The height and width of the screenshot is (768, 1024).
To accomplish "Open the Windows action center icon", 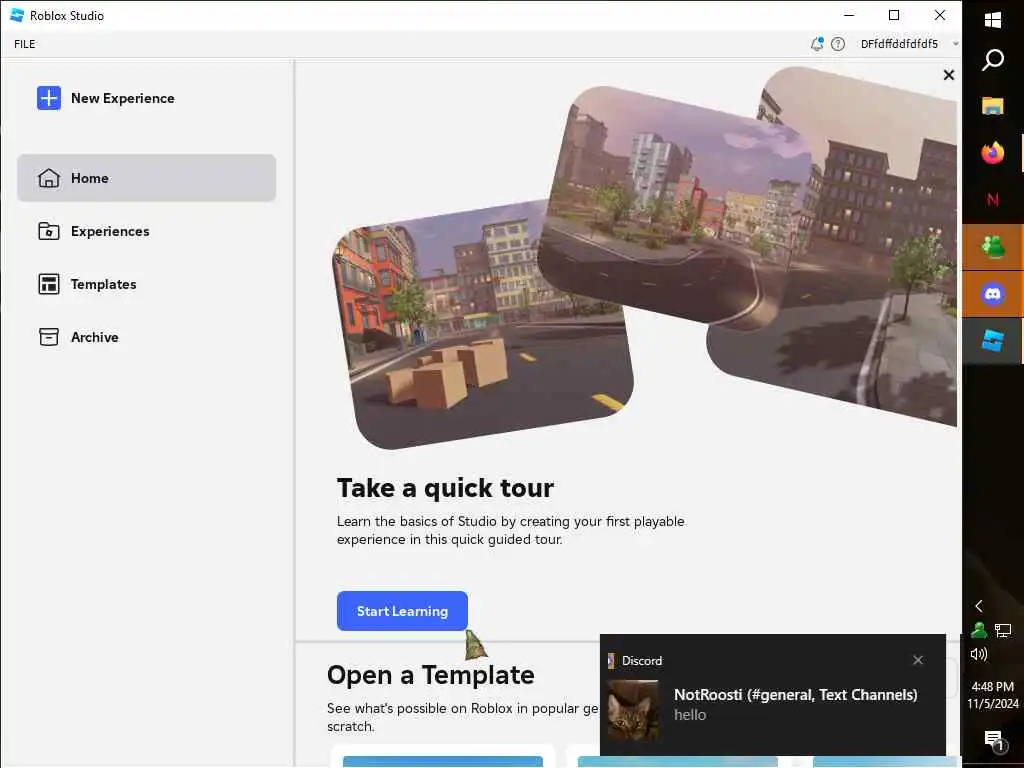I will pyautogui.click(x=993, y=740).
